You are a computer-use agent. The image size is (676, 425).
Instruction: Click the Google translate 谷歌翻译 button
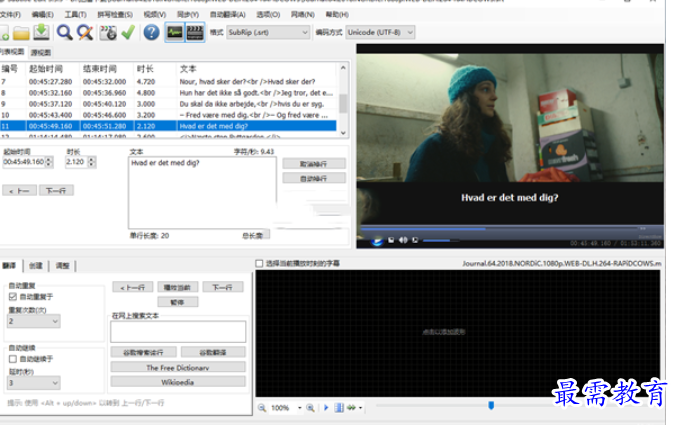click(213, 353)
